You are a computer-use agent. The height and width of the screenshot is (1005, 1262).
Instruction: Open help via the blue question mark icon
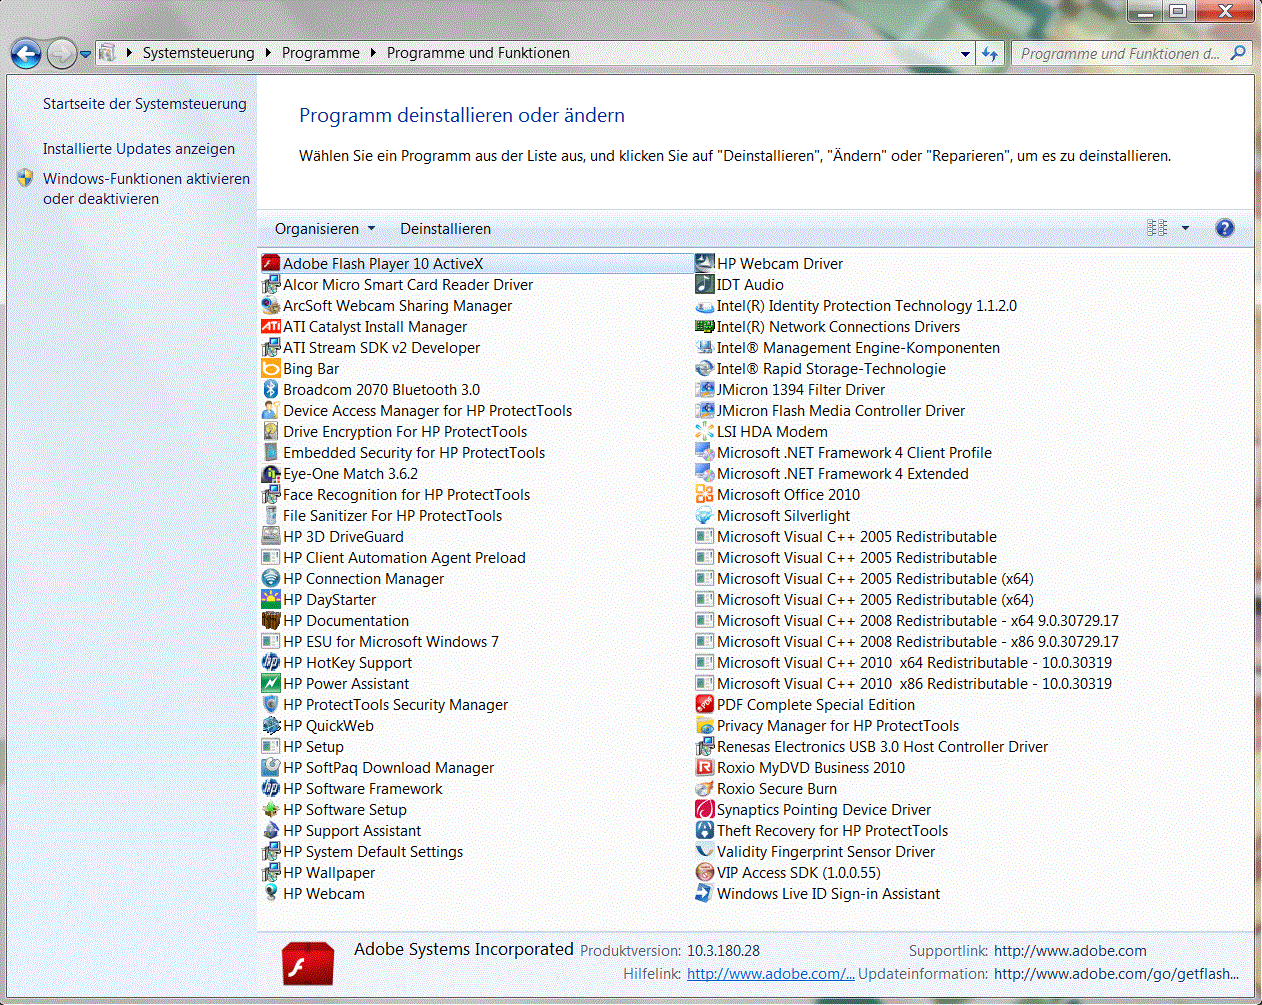1224,229
